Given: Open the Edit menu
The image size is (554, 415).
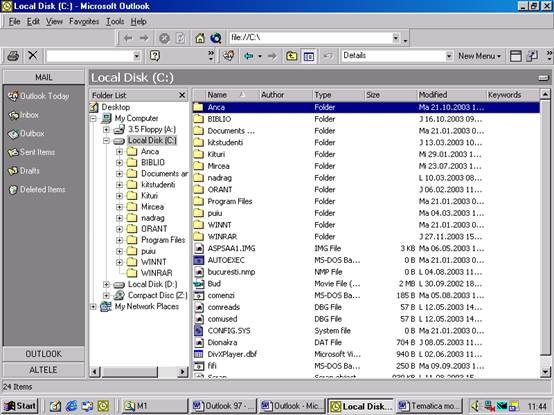Looking at the screenshot, I should tap(33, 22).
